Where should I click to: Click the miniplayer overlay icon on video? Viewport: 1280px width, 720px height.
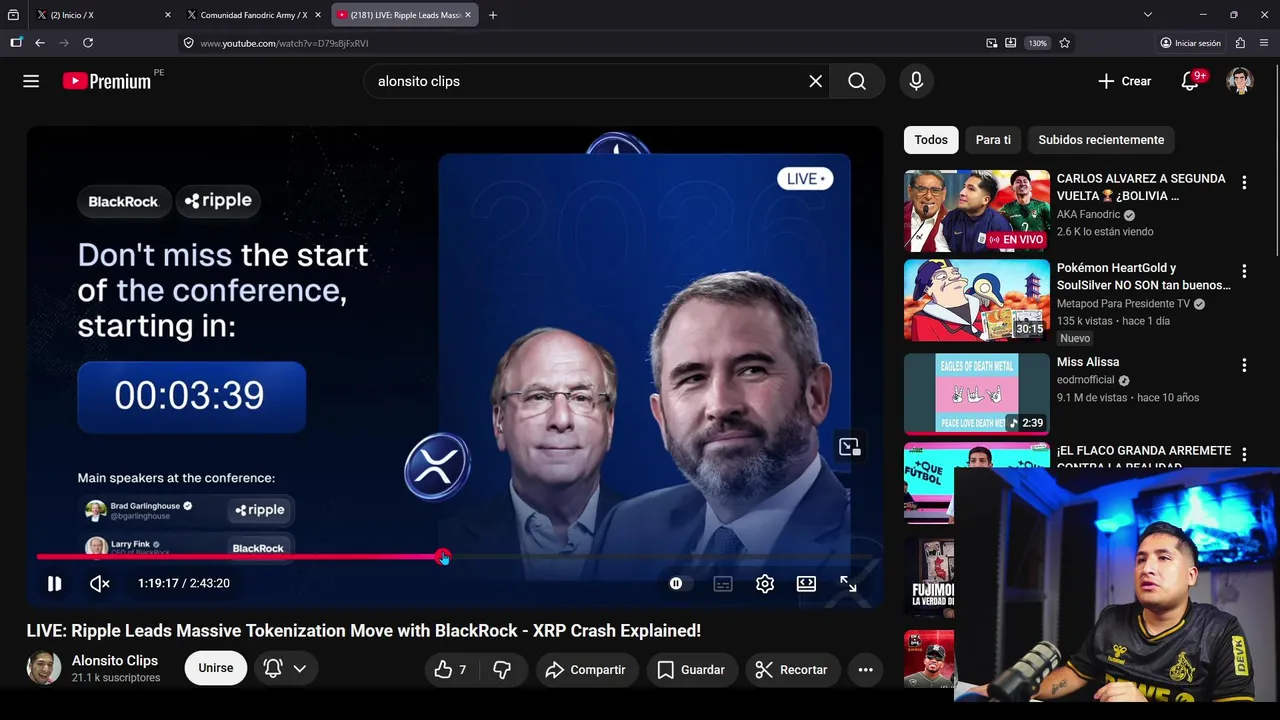(849, 446)
